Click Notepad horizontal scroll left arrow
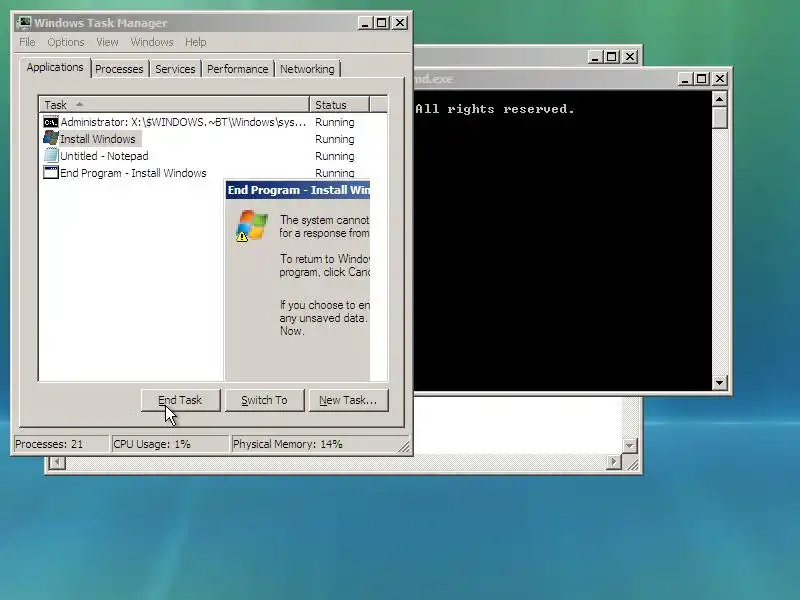Image resolution: width=800 pixels, height=600 pixels. coord(57,462)
